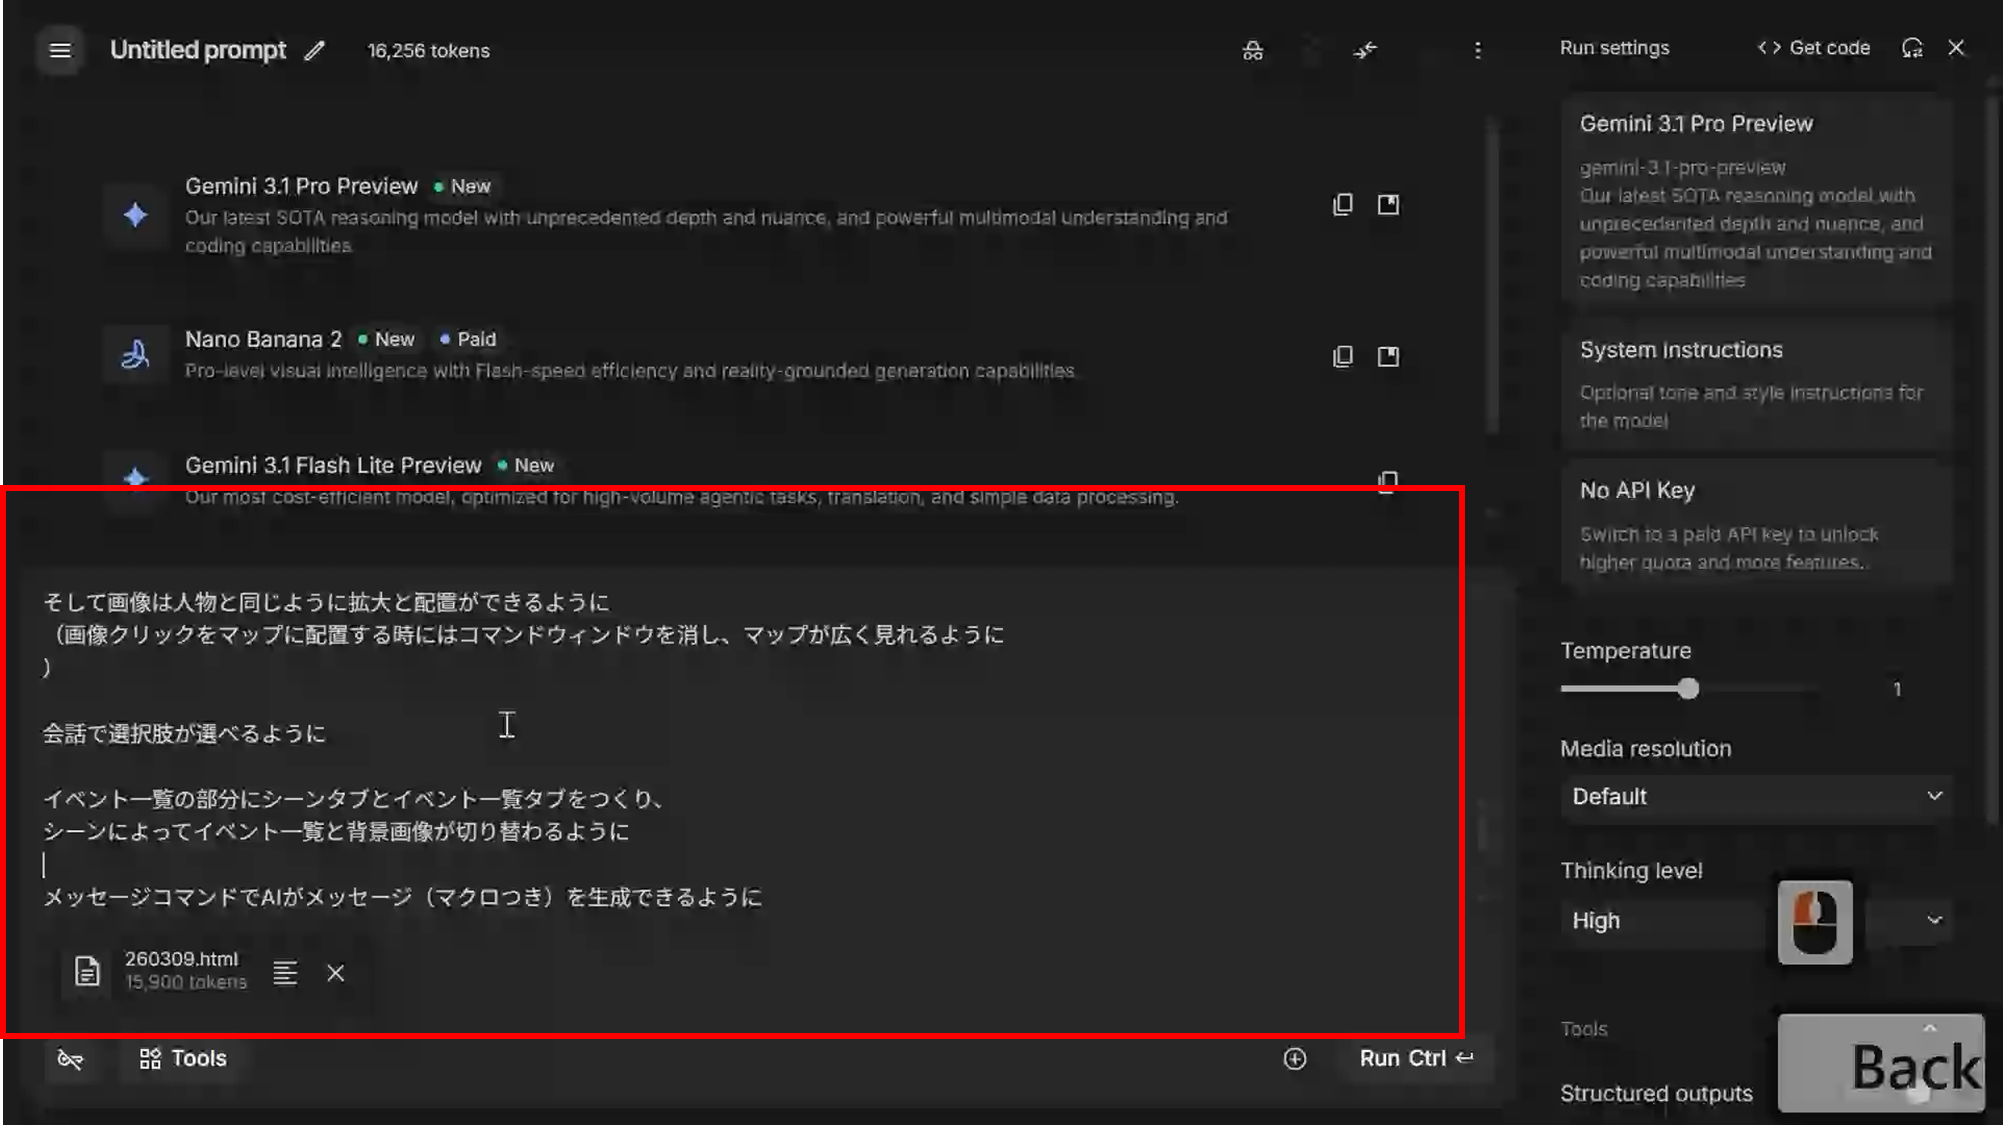Select the Nano Banana 2 model entry
The width and height of the screenshot is (2003, 1125).
pyautogui.click(x=750, y=355)
